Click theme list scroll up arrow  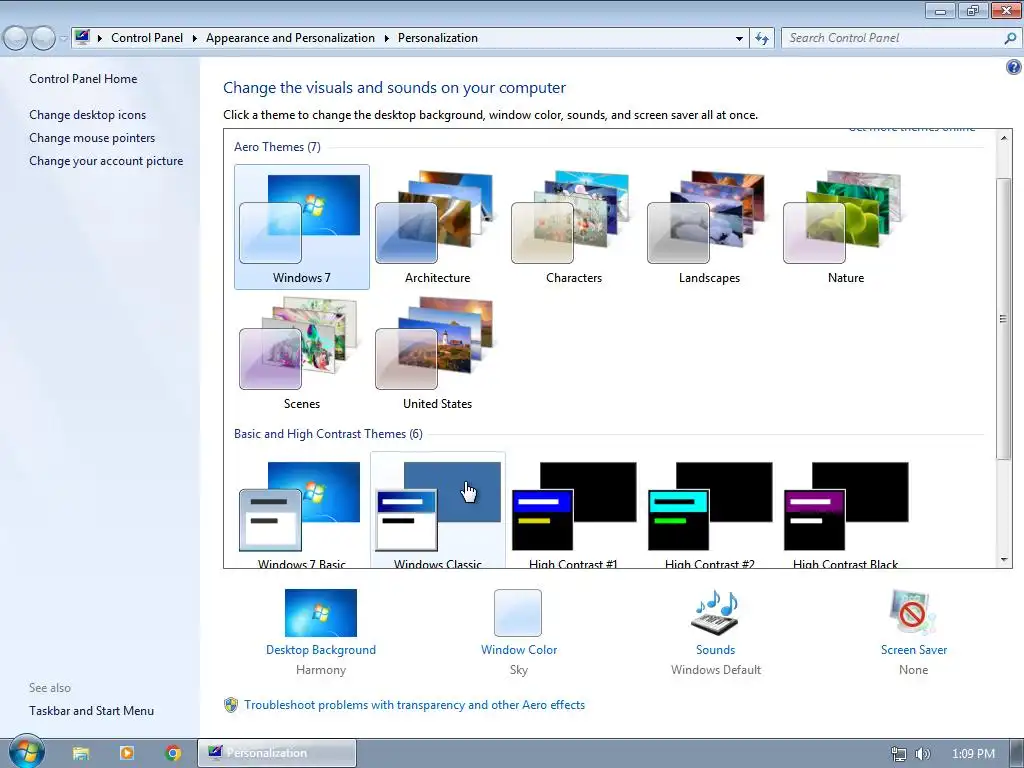click(1004, 138)
